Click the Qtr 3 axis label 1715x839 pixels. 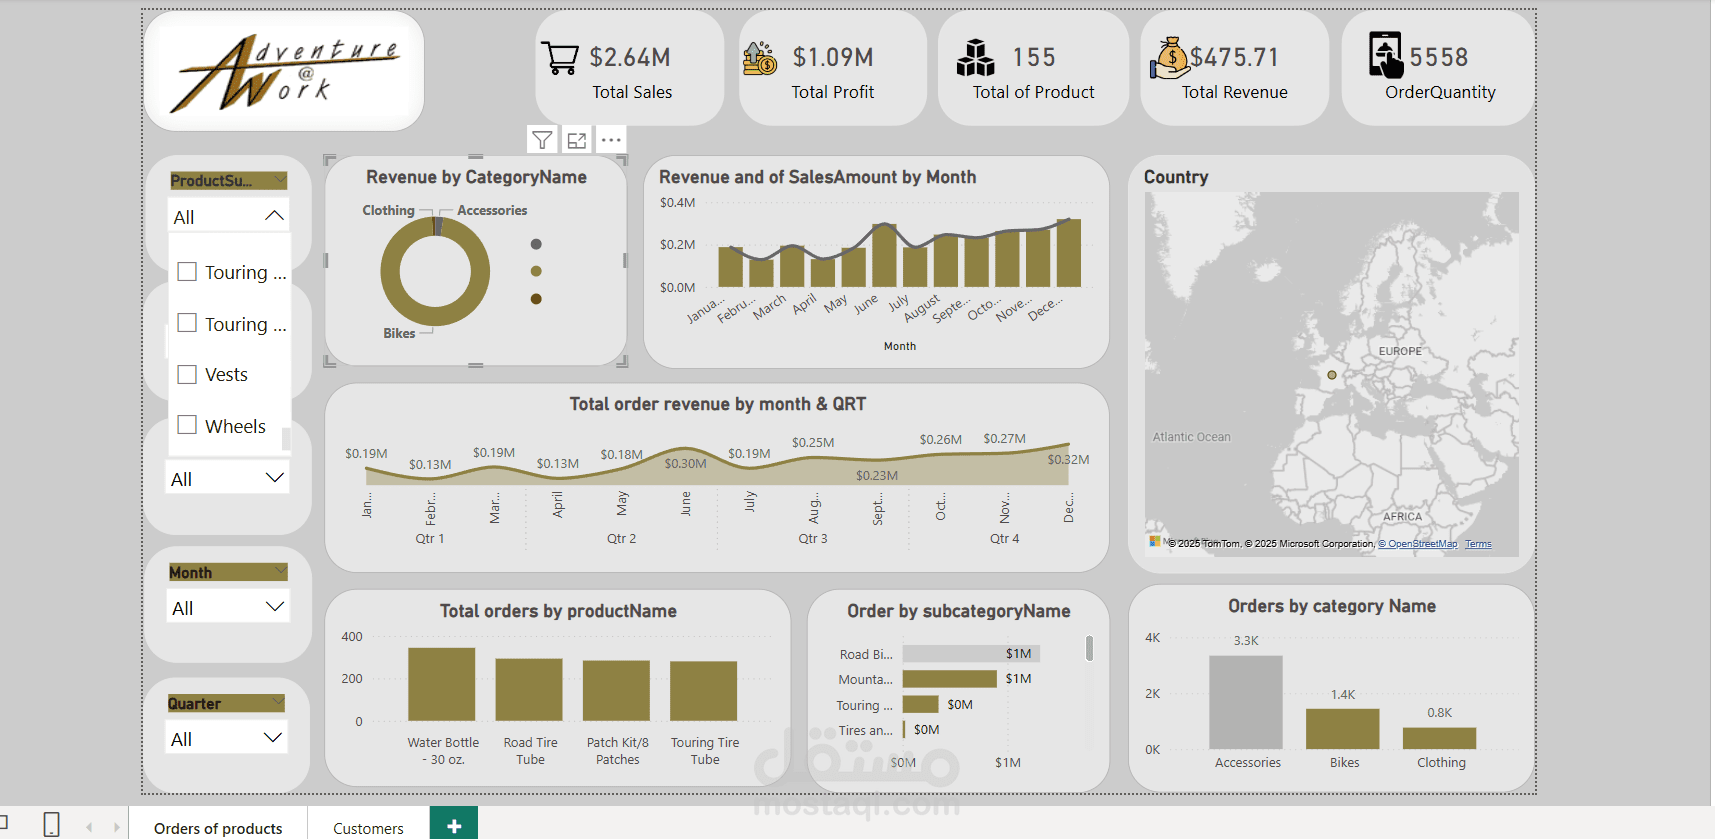click(x=813, y=538)
